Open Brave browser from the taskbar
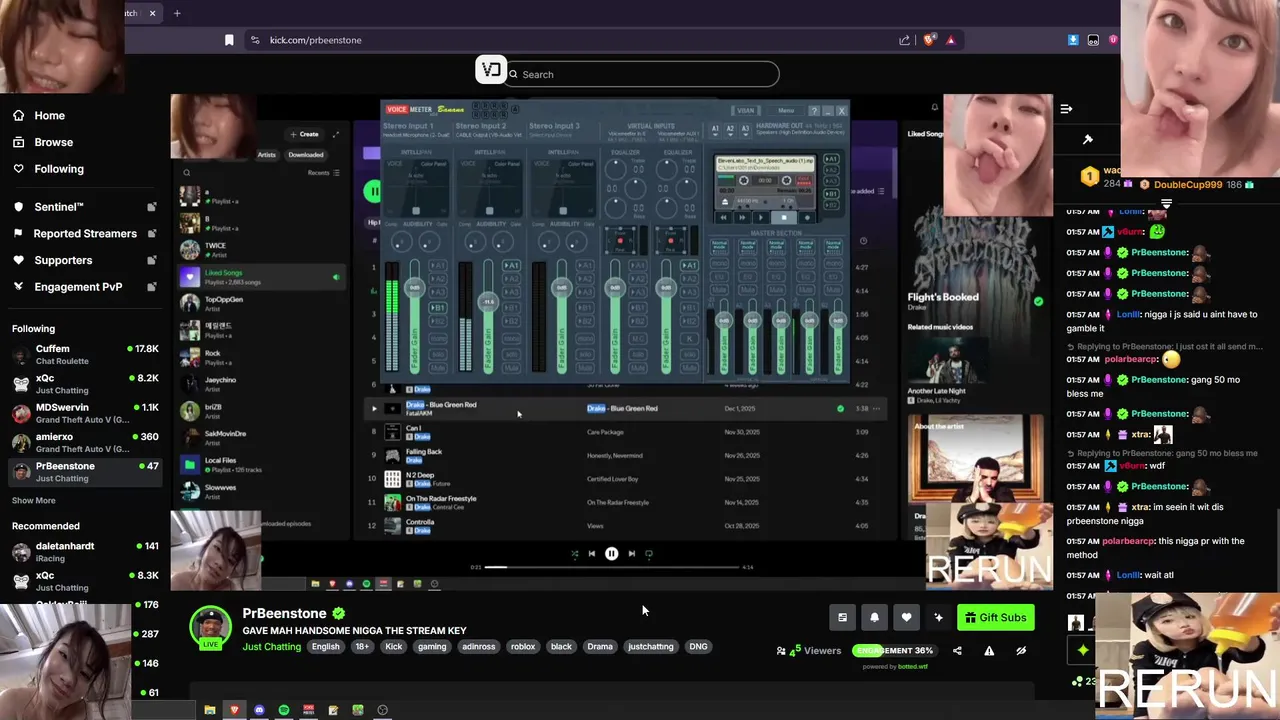The image size is (1280, 720). pyautogui.click(x=235, y=710)
